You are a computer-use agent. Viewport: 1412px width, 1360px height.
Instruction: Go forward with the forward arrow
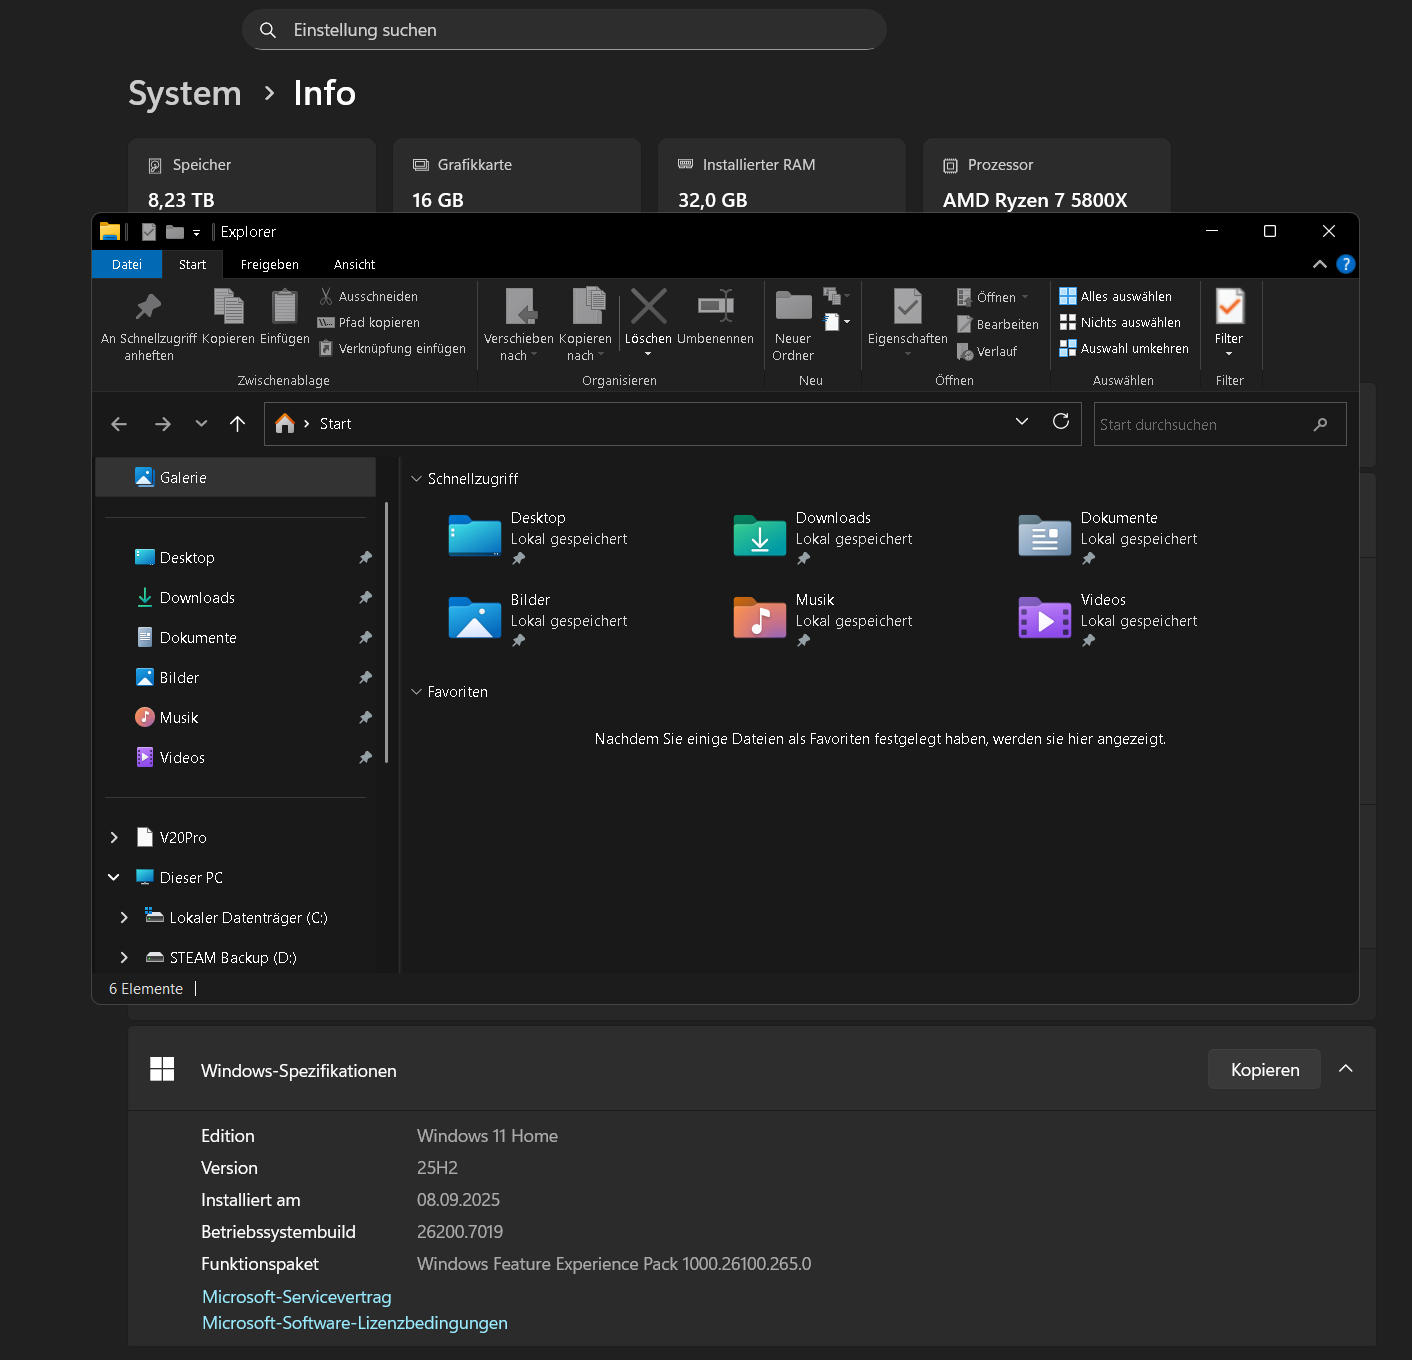click(x=163, y=424)
